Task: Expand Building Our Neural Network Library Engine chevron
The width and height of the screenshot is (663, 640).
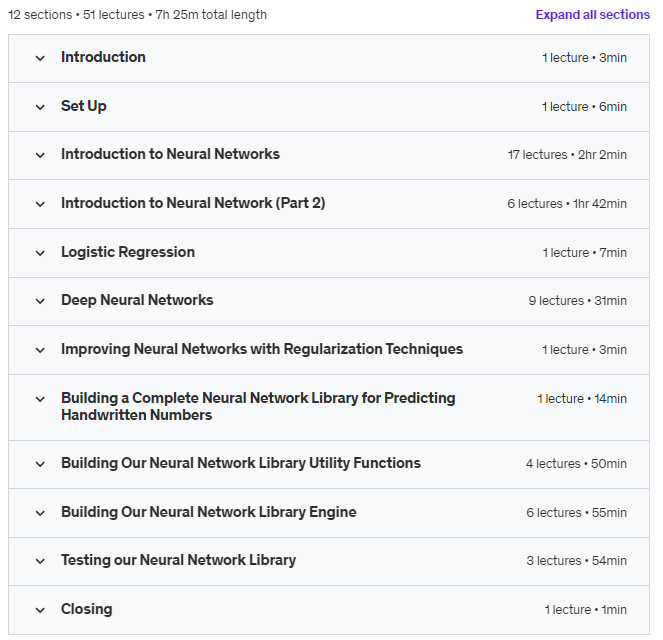Action: coord(40,513)
